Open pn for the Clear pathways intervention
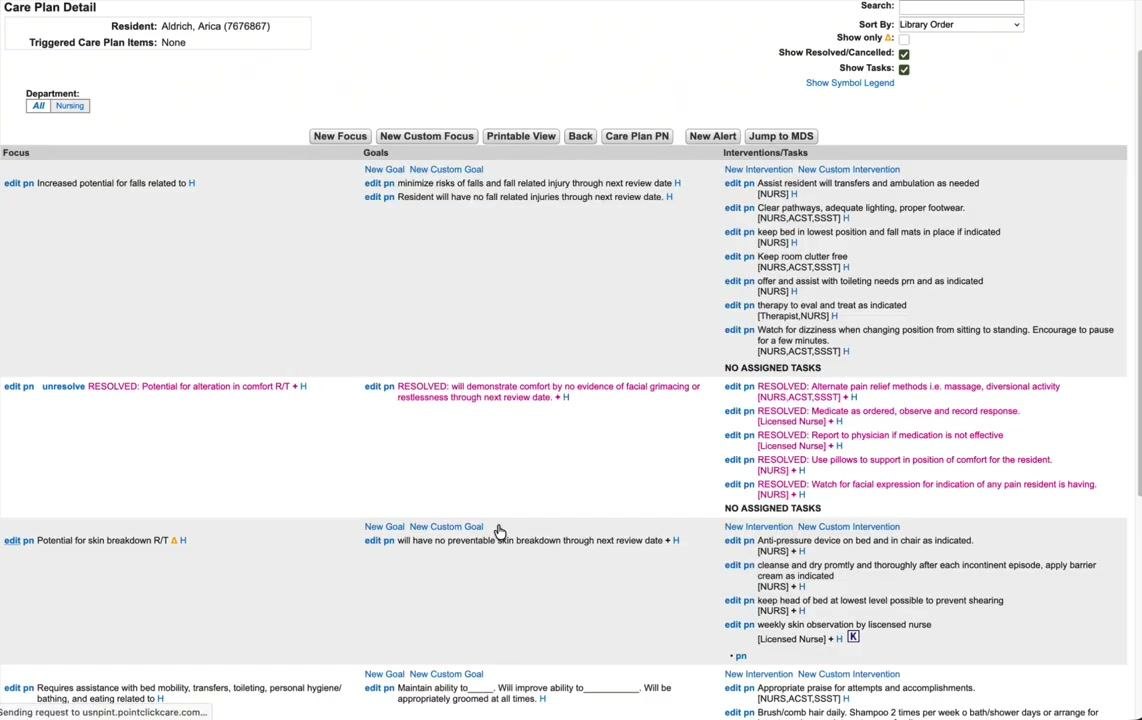 tap(749, 208)
